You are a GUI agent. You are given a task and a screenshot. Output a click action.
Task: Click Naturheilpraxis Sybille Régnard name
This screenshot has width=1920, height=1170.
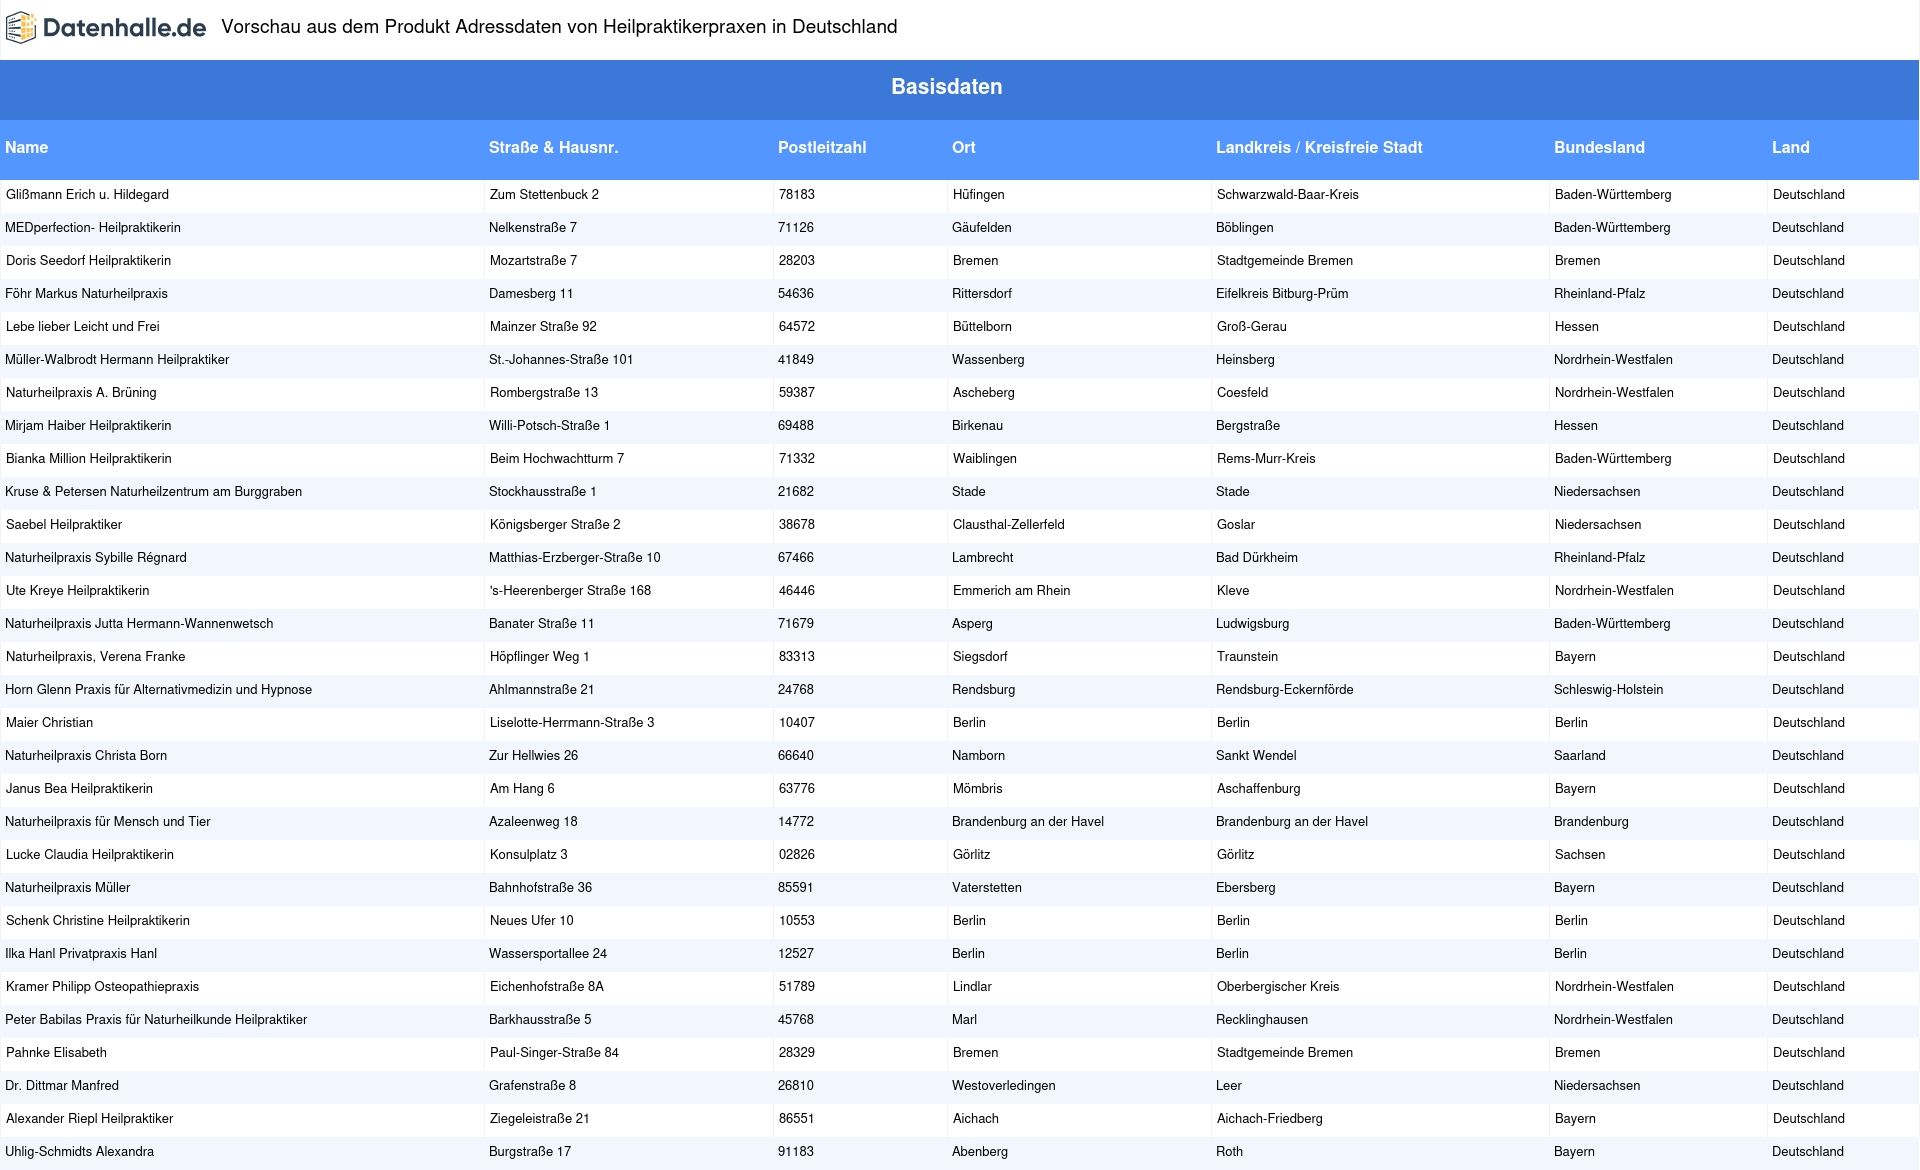96,558
